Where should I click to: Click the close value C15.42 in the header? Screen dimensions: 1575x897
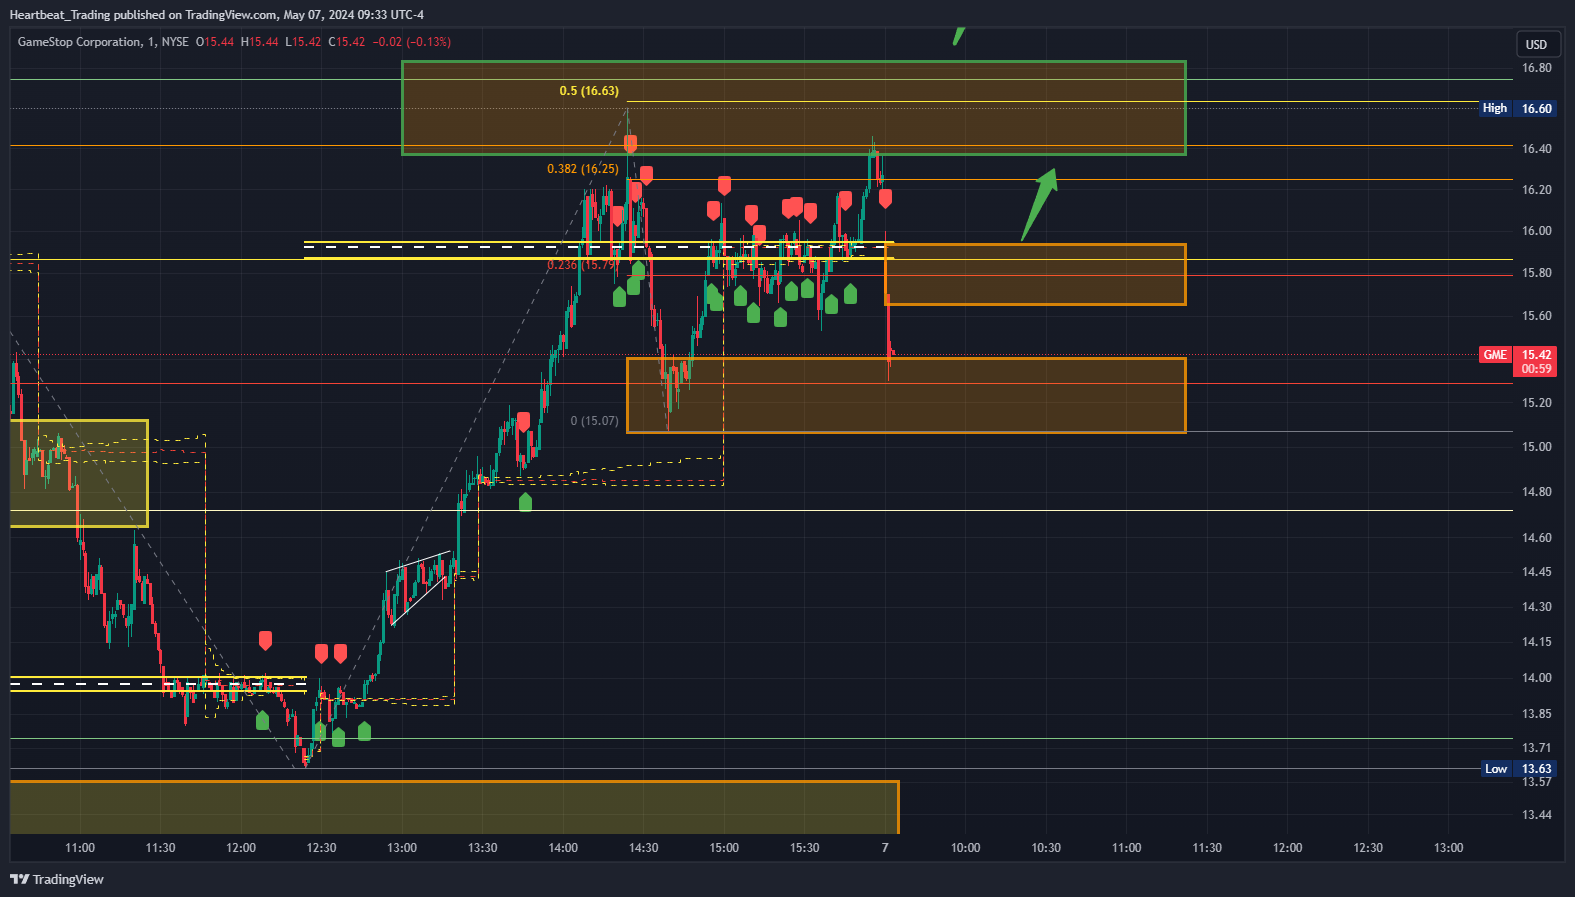[347, 42]
